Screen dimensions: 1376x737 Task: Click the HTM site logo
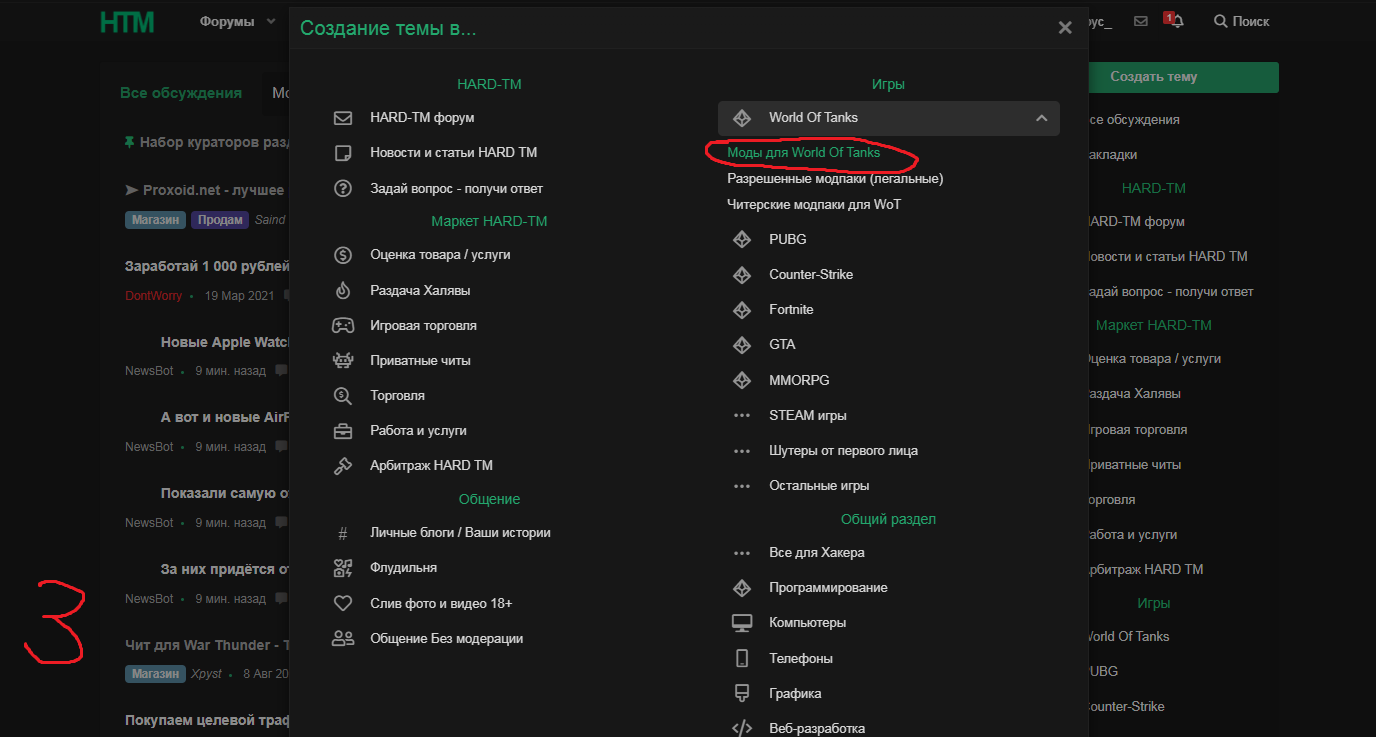127,21
